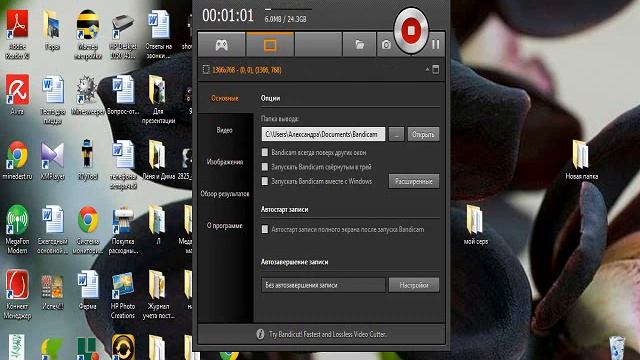Click the disk usage progress bar
Image resolution: width=640 pixels, height=360 pixels.
[x=288, y=9]
